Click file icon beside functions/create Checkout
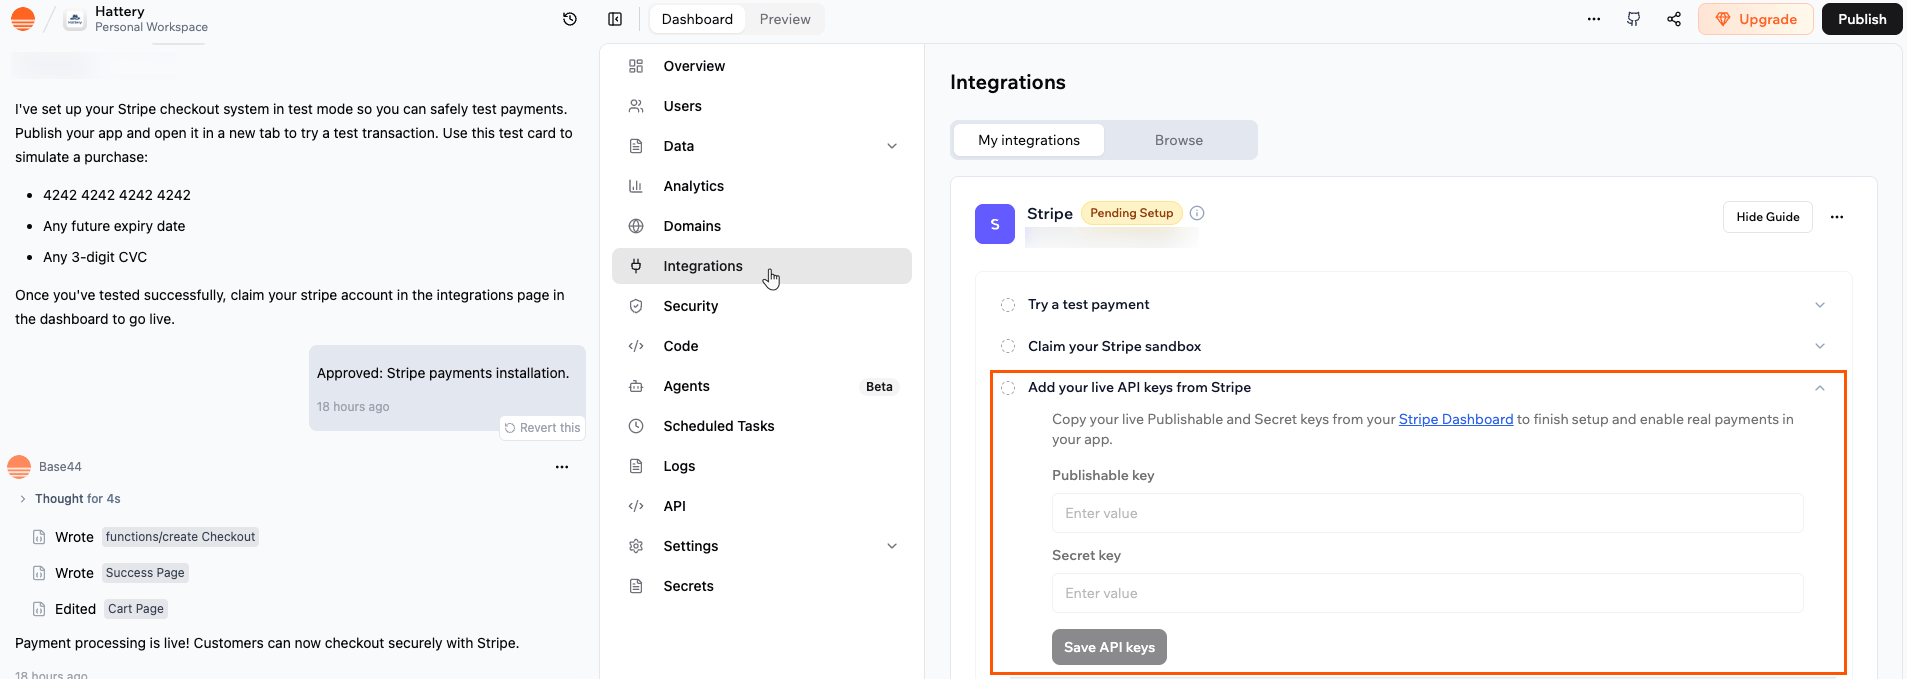The width and height of the screenshot is (1907, 679). tap(39, 537)
